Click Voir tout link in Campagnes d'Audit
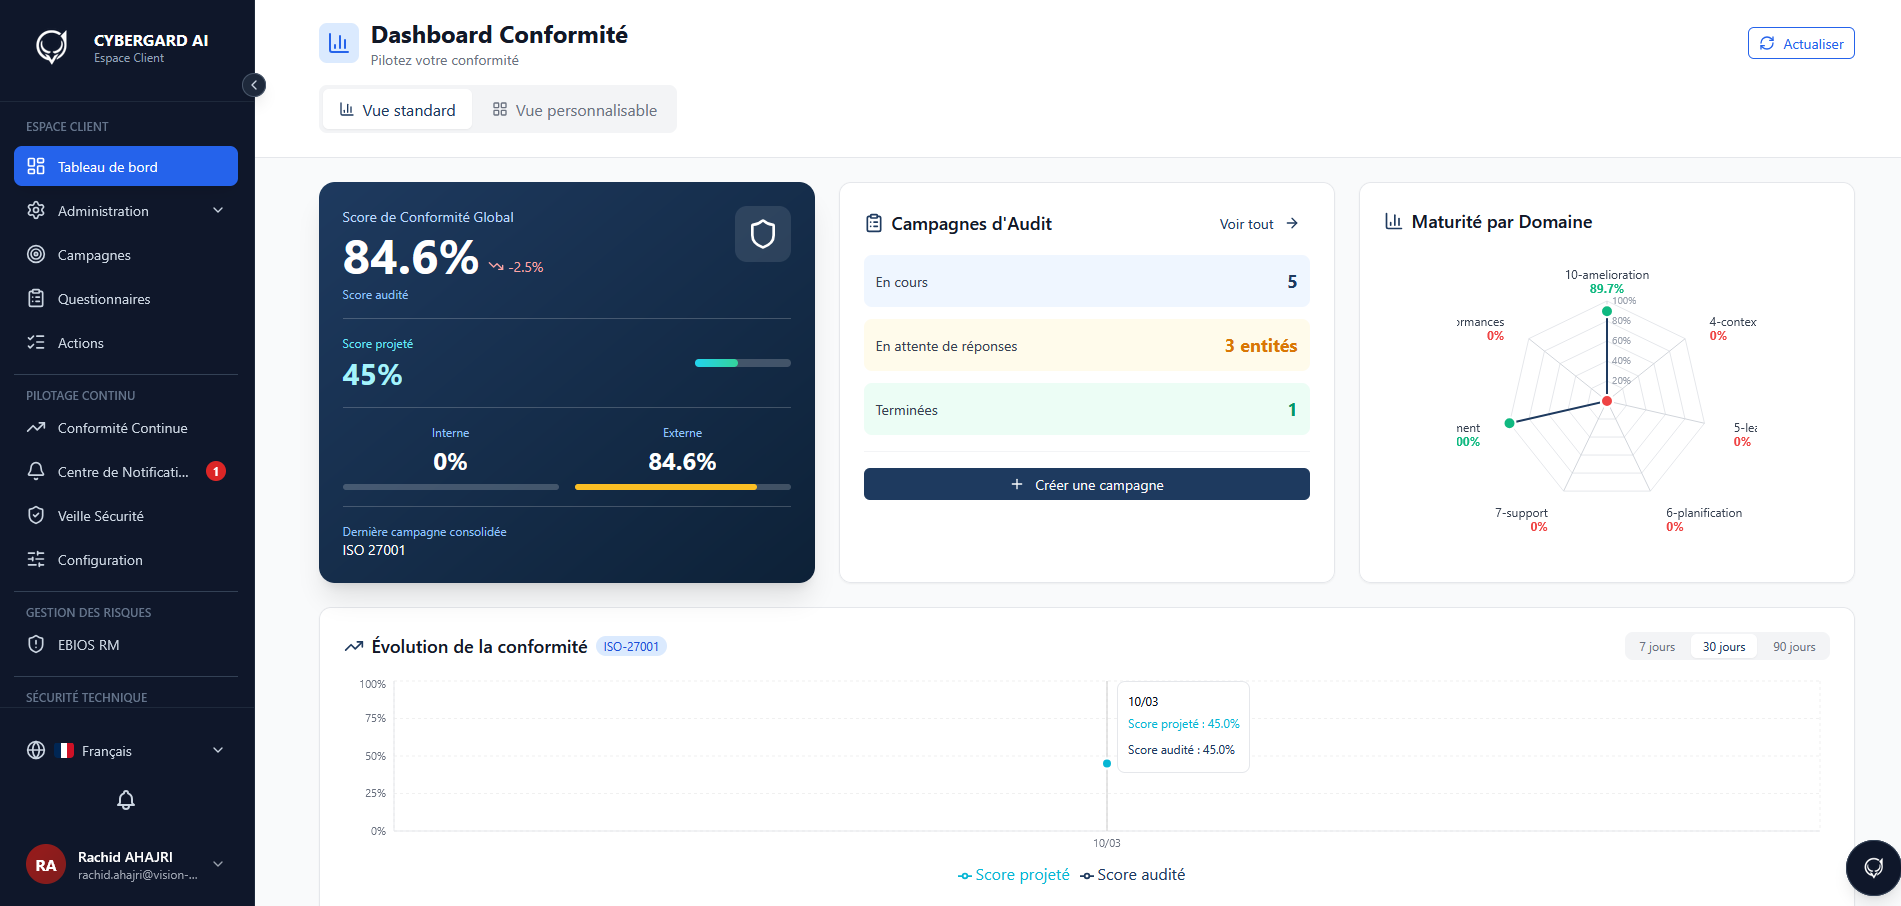This screenshot has height=906, width=1901. point(1259,224)
